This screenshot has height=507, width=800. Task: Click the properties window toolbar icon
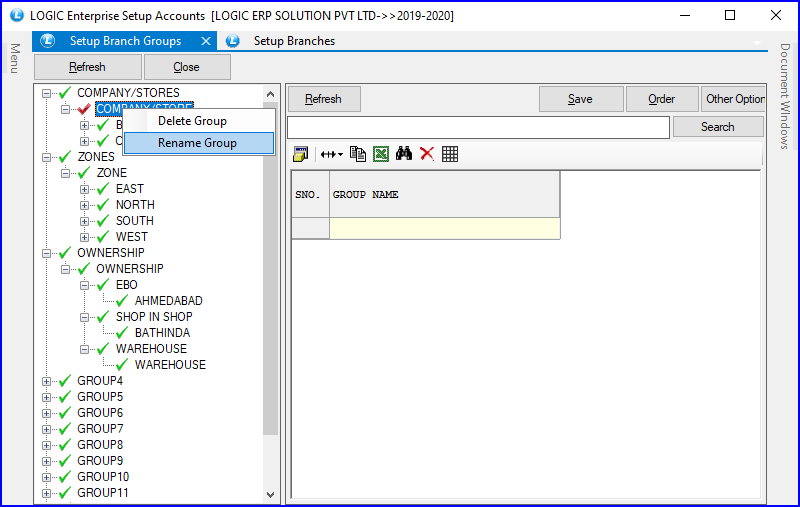point(301,154)
